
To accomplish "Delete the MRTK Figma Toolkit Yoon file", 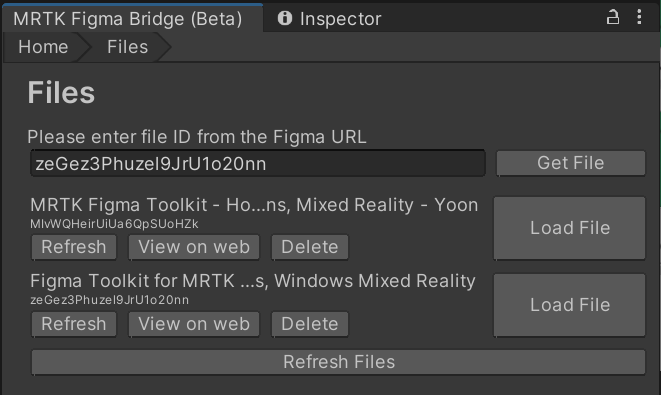I will tap(310, 247).
